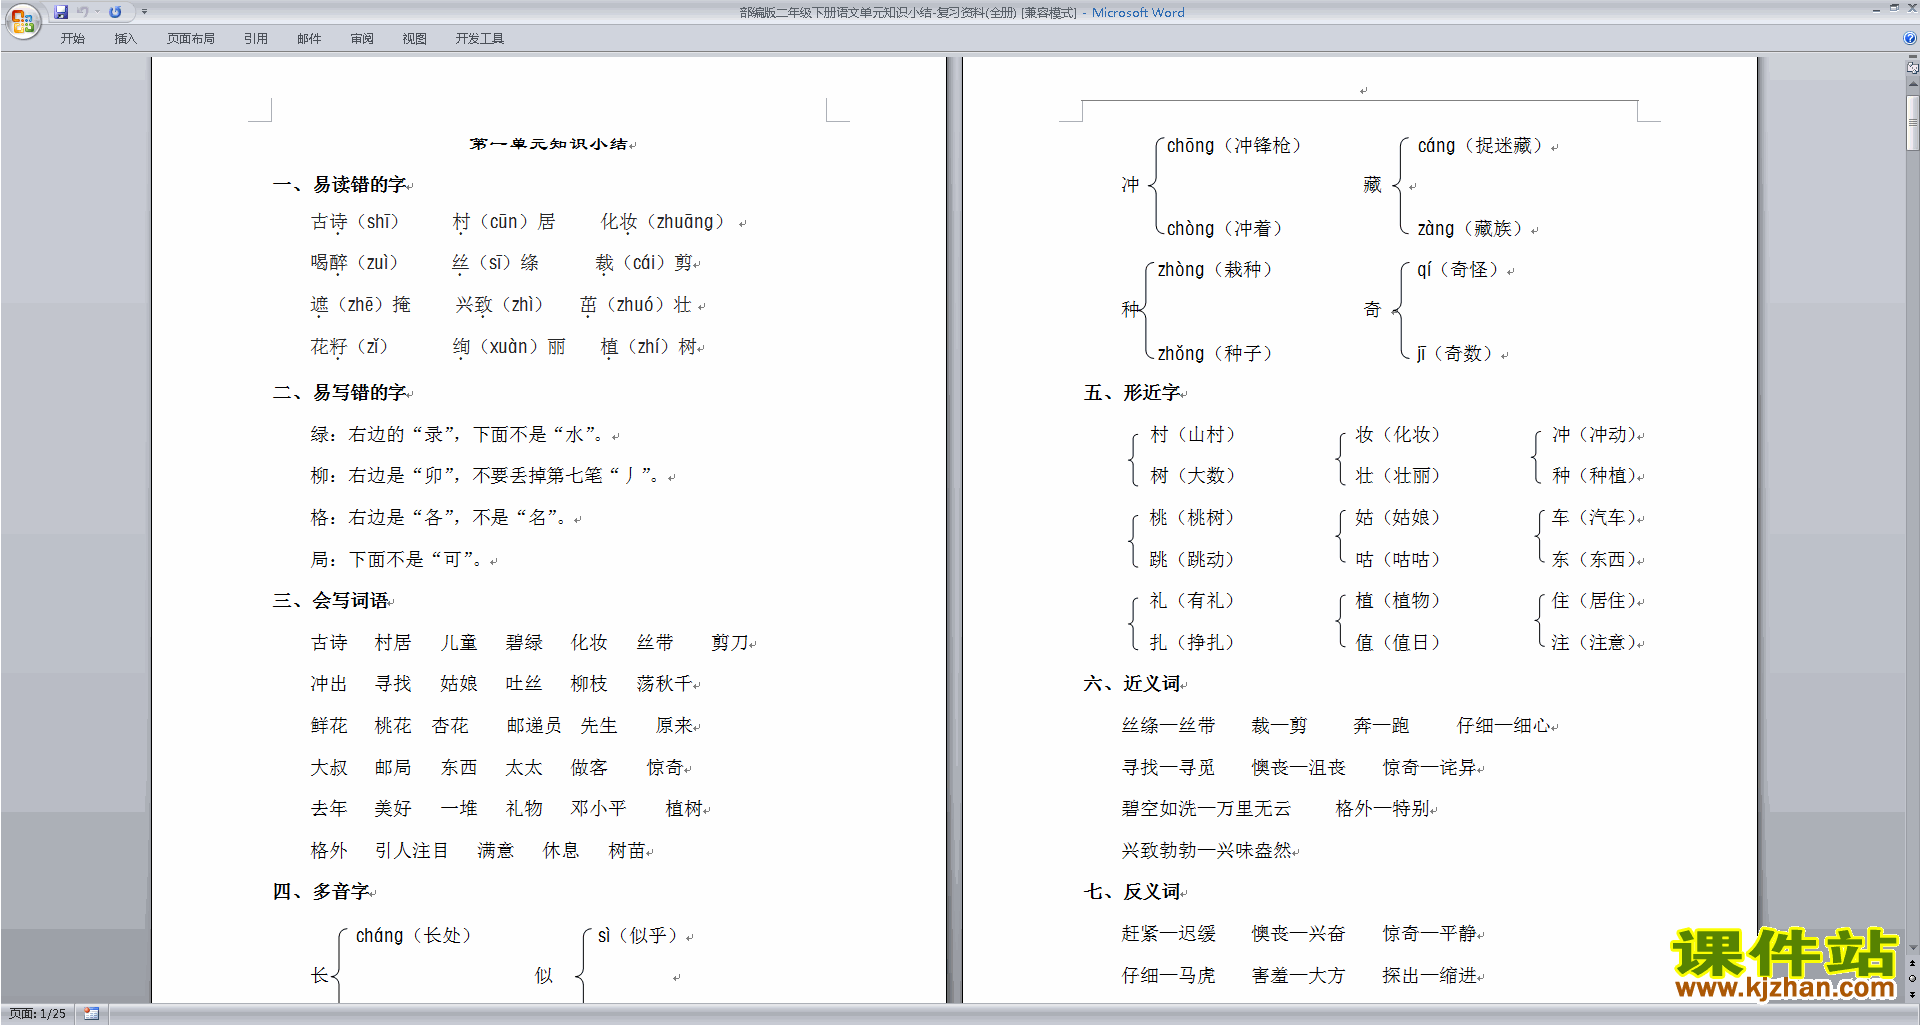Image resolution: width=1920 pixels, height=1025 pixels.
Task: Click the text chōng（冲锋枪）
Action: click(x=1235, y=146)
